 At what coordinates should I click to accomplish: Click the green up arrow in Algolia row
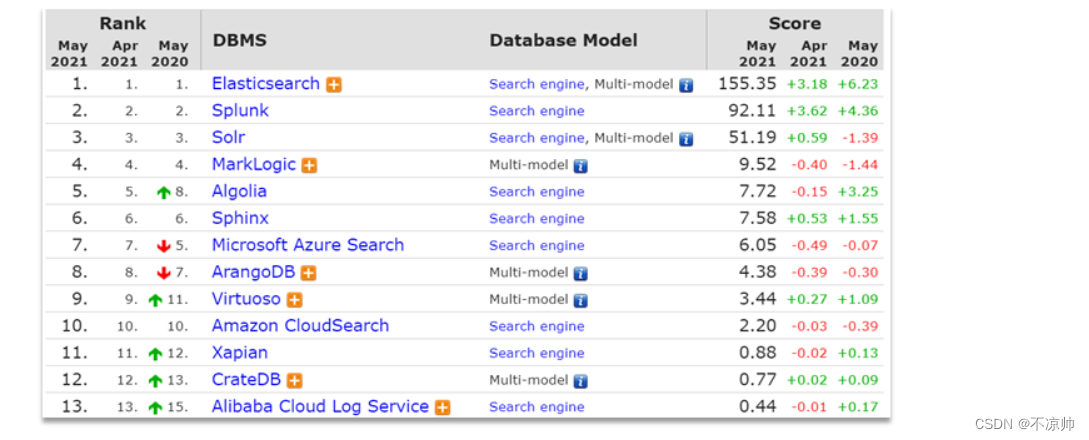click(164, 193)
